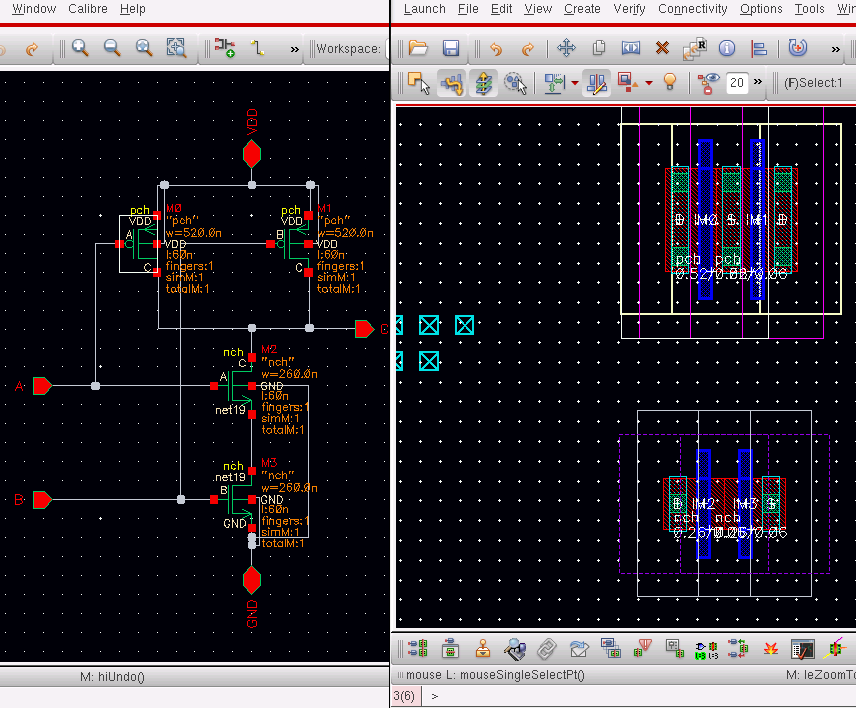Open the Edit menu in layout window
Viewport: 856px width, 708px height.
[501, 9]
